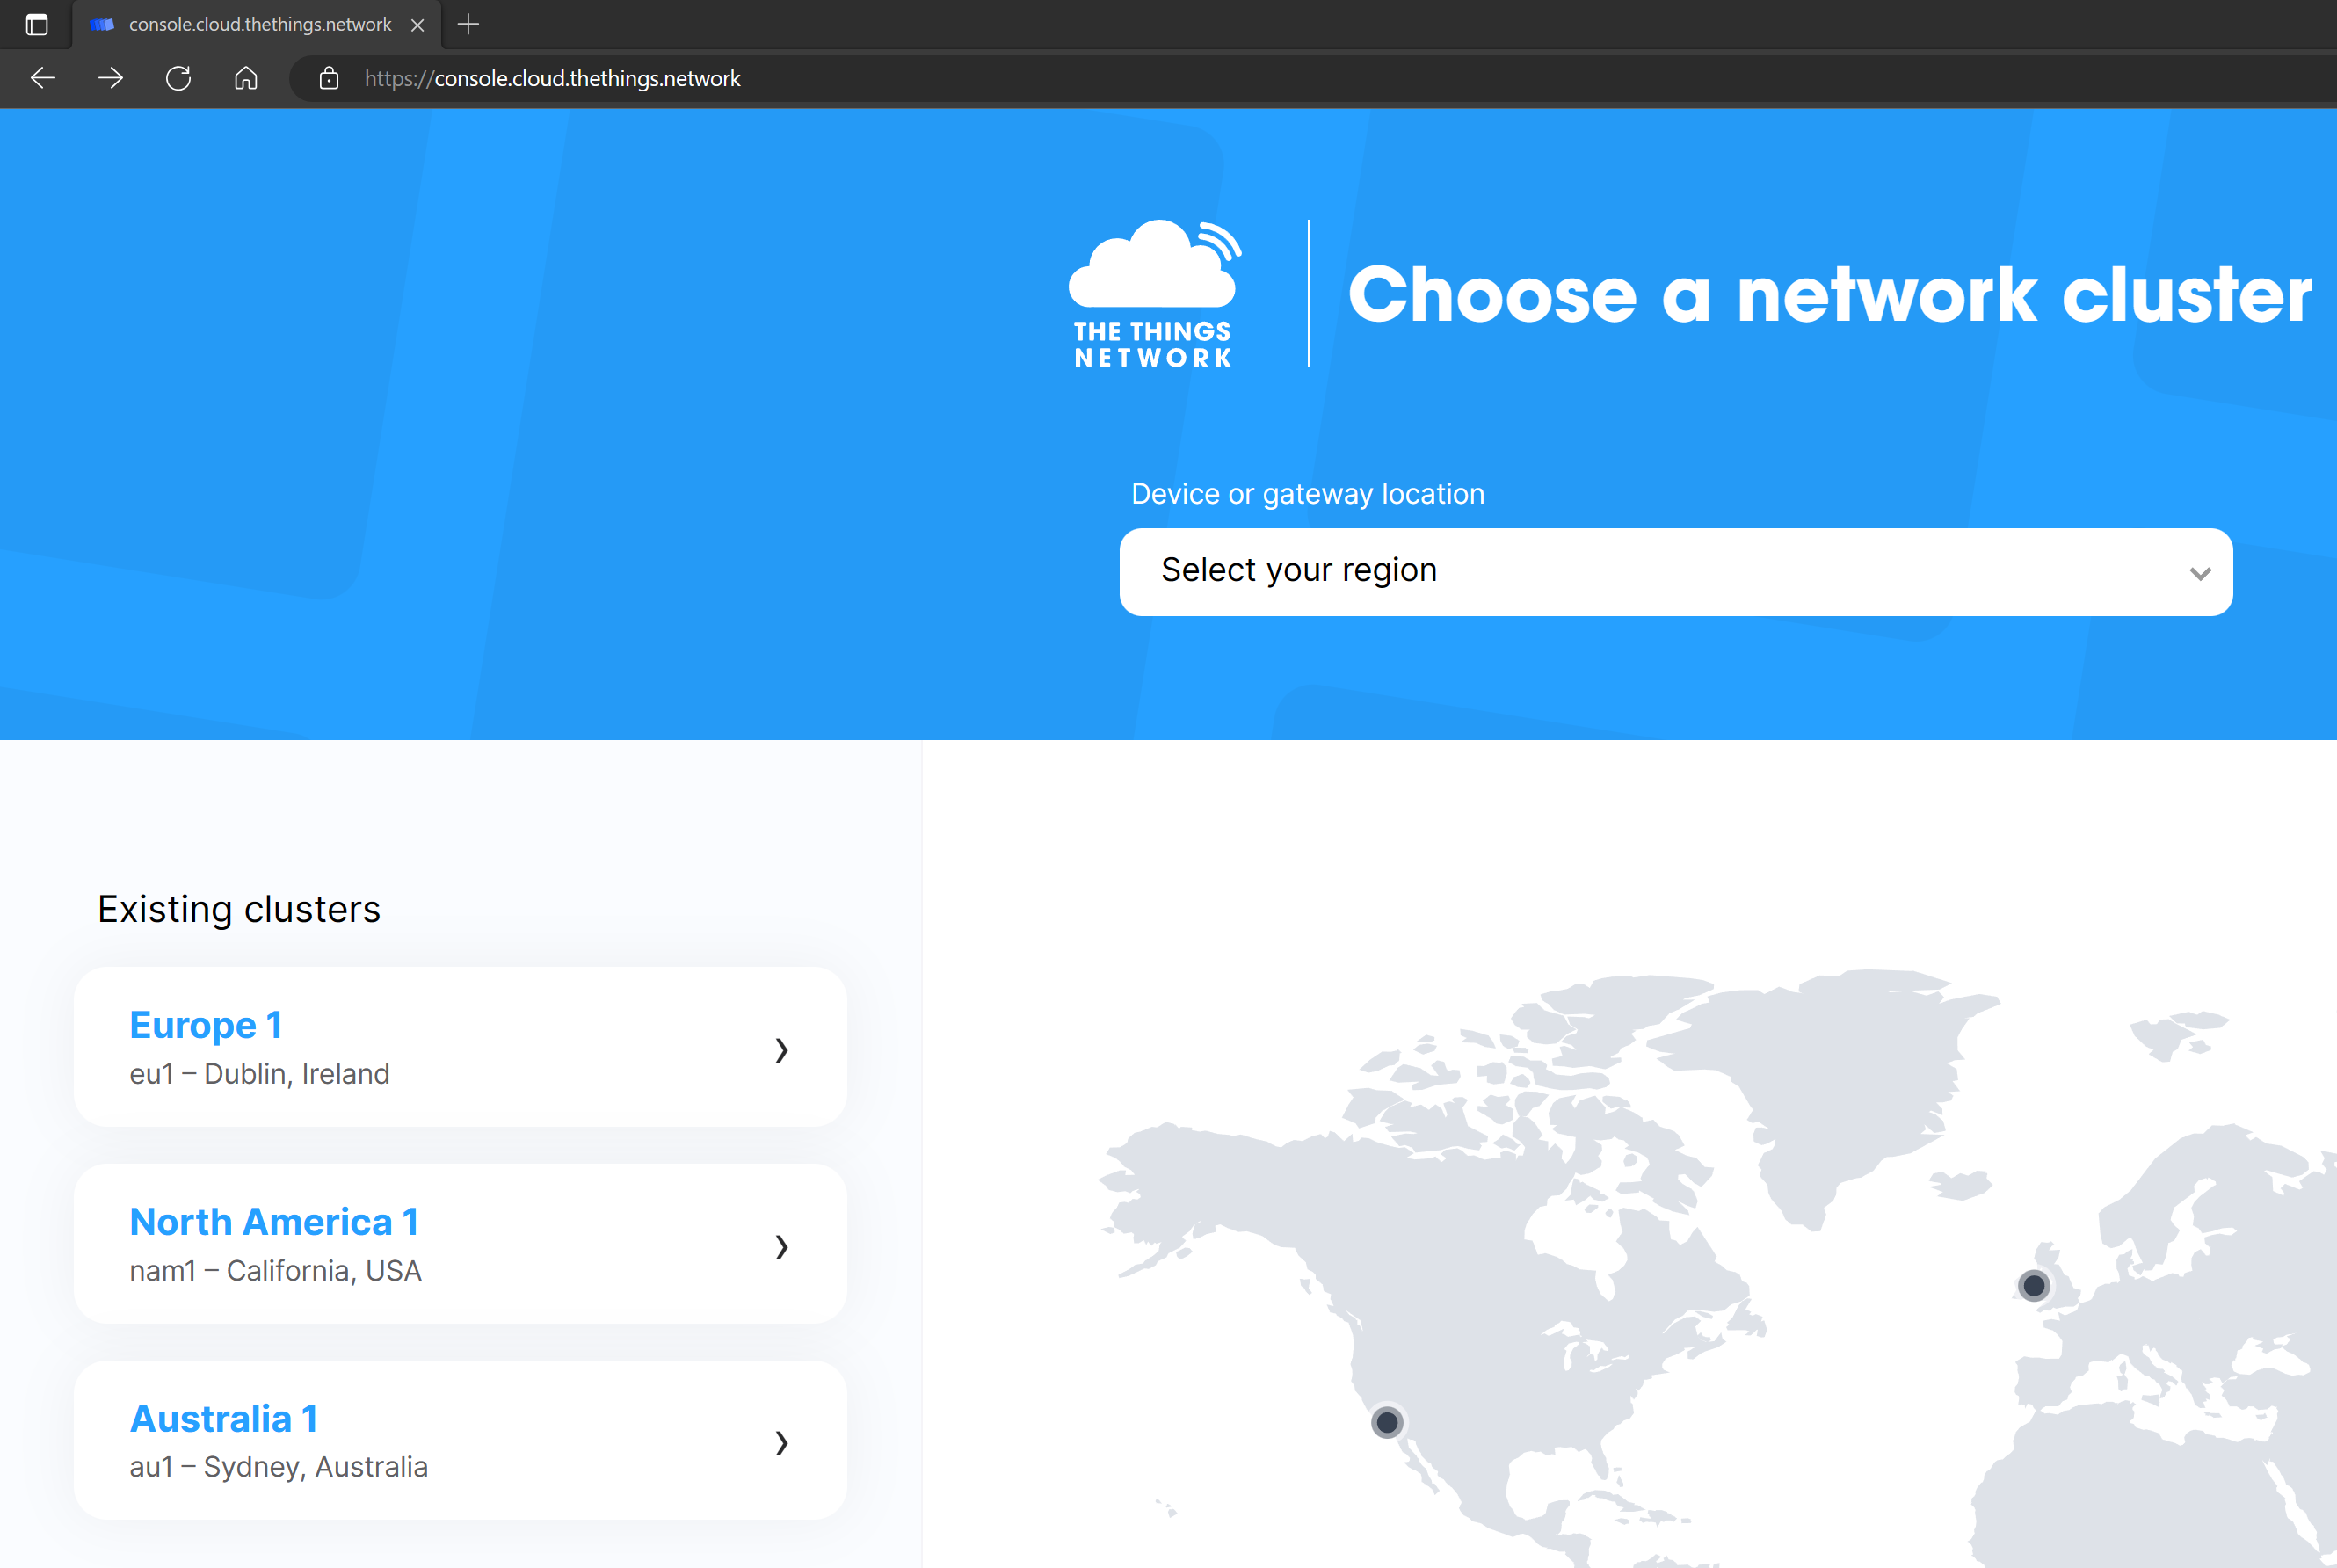
Task: Open the Australia 1 cluster
Action: point(461,1440)
